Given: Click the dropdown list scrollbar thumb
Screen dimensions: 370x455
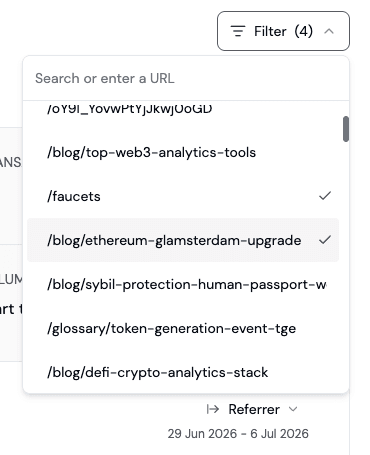Looking at the screenshot, I should pyautogui.click(x=346, y=129).
